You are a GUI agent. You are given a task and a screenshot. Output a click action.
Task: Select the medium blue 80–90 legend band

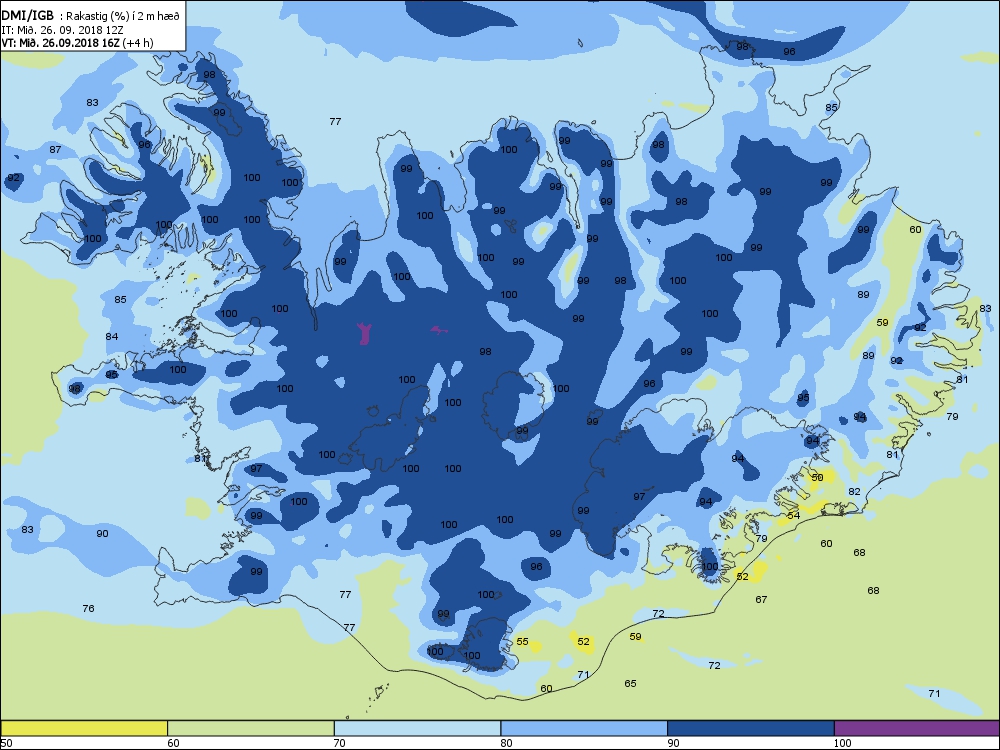coord(584,728)
